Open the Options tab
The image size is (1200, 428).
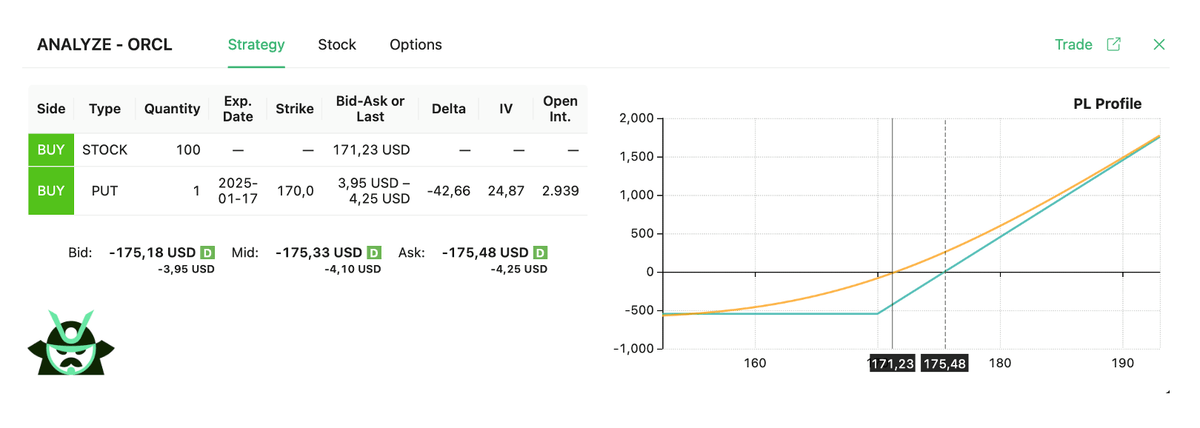tap(416, 45)
